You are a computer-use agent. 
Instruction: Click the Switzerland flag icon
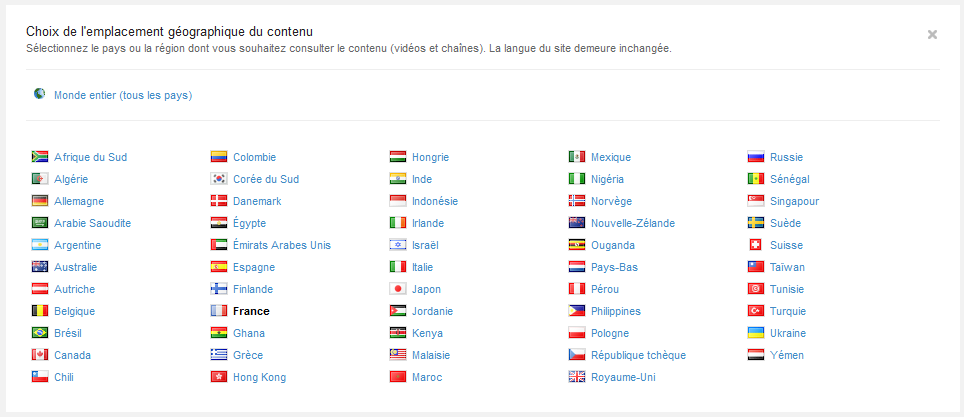(756, 245)
